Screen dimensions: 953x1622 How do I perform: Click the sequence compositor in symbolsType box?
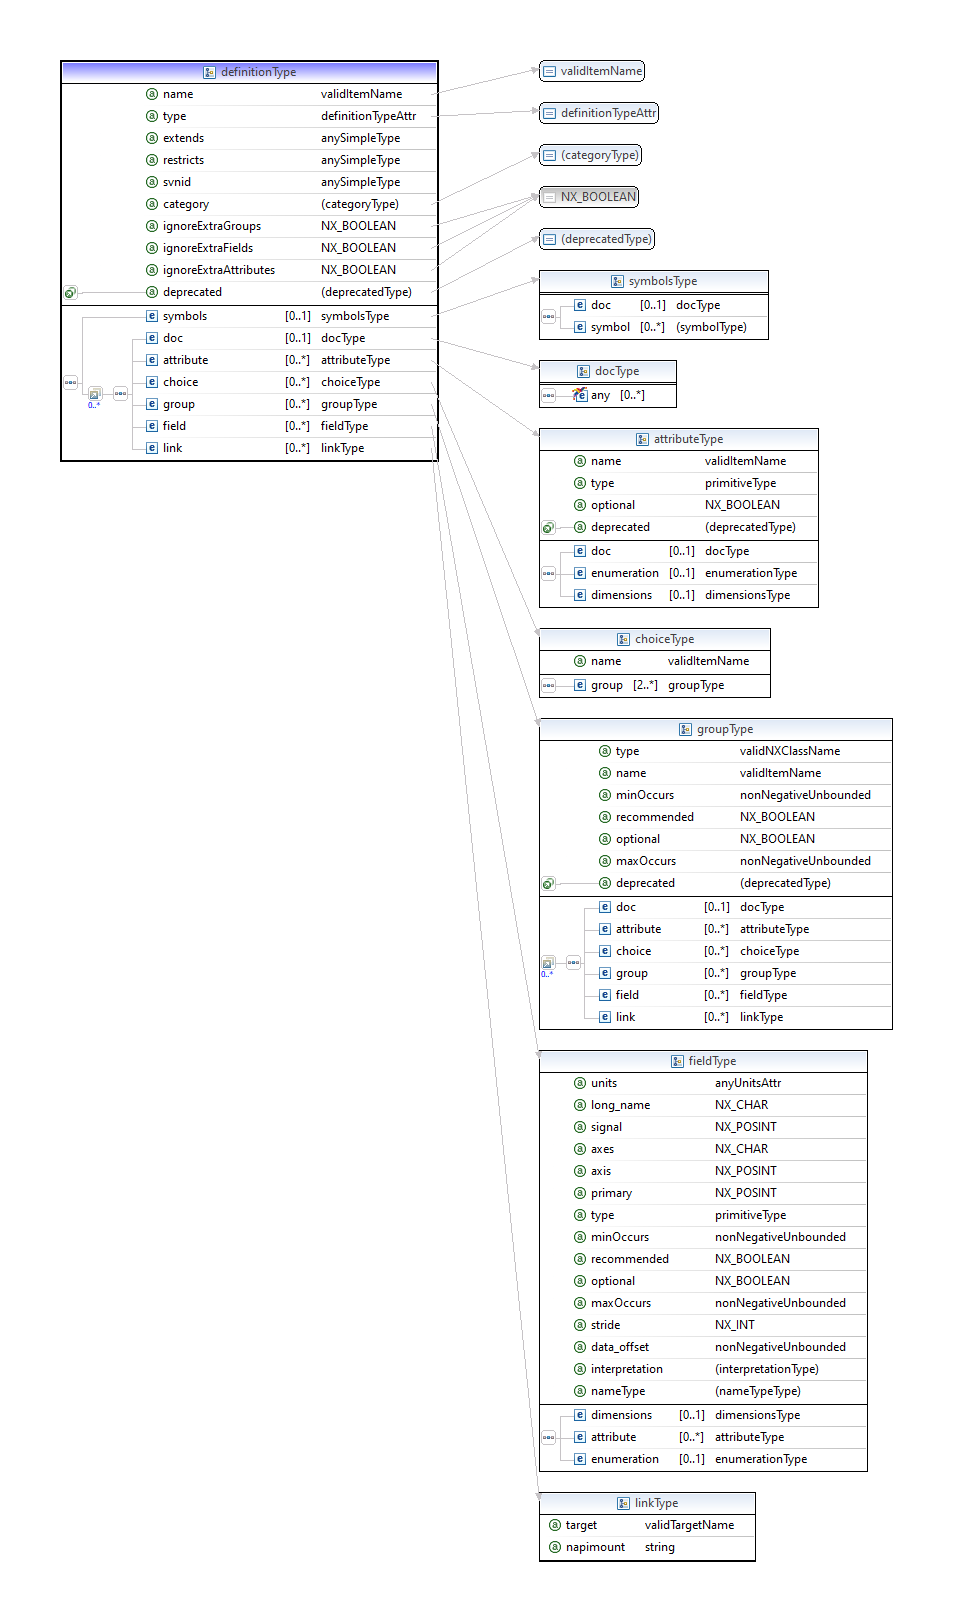pos(548,317)
